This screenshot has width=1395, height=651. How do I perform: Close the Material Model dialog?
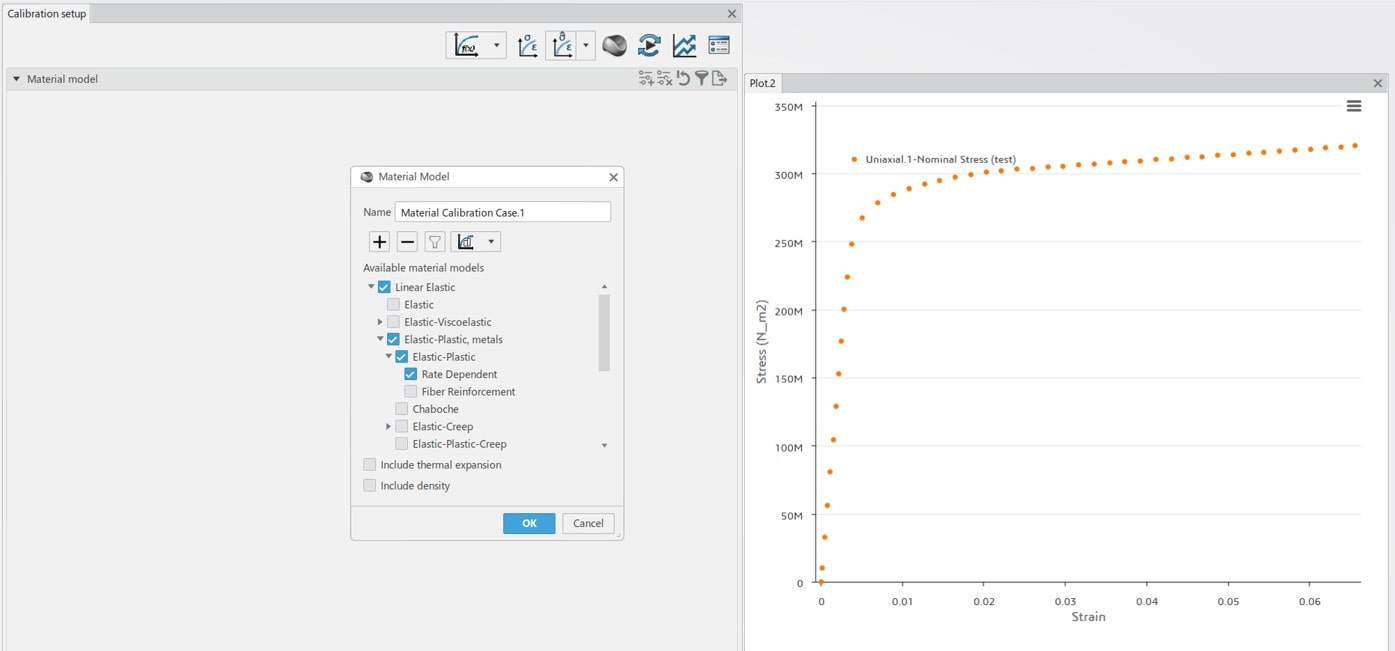tap(613, 177)
